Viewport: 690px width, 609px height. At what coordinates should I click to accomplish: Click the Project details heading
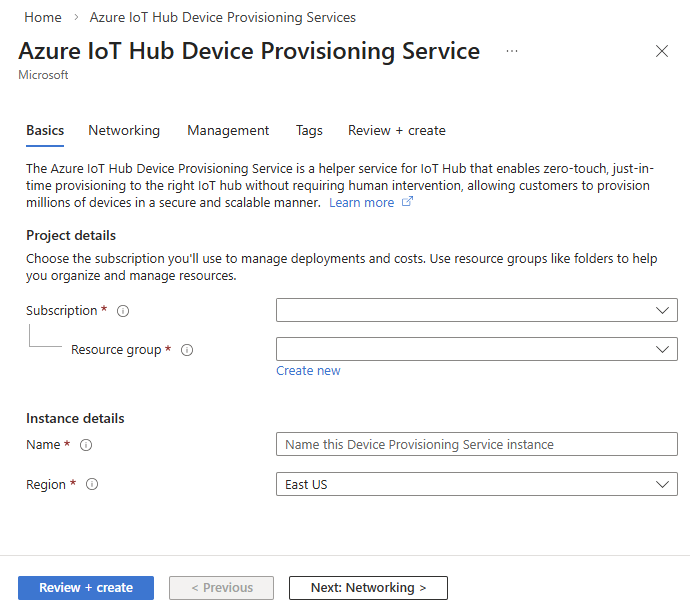point(71,235)
